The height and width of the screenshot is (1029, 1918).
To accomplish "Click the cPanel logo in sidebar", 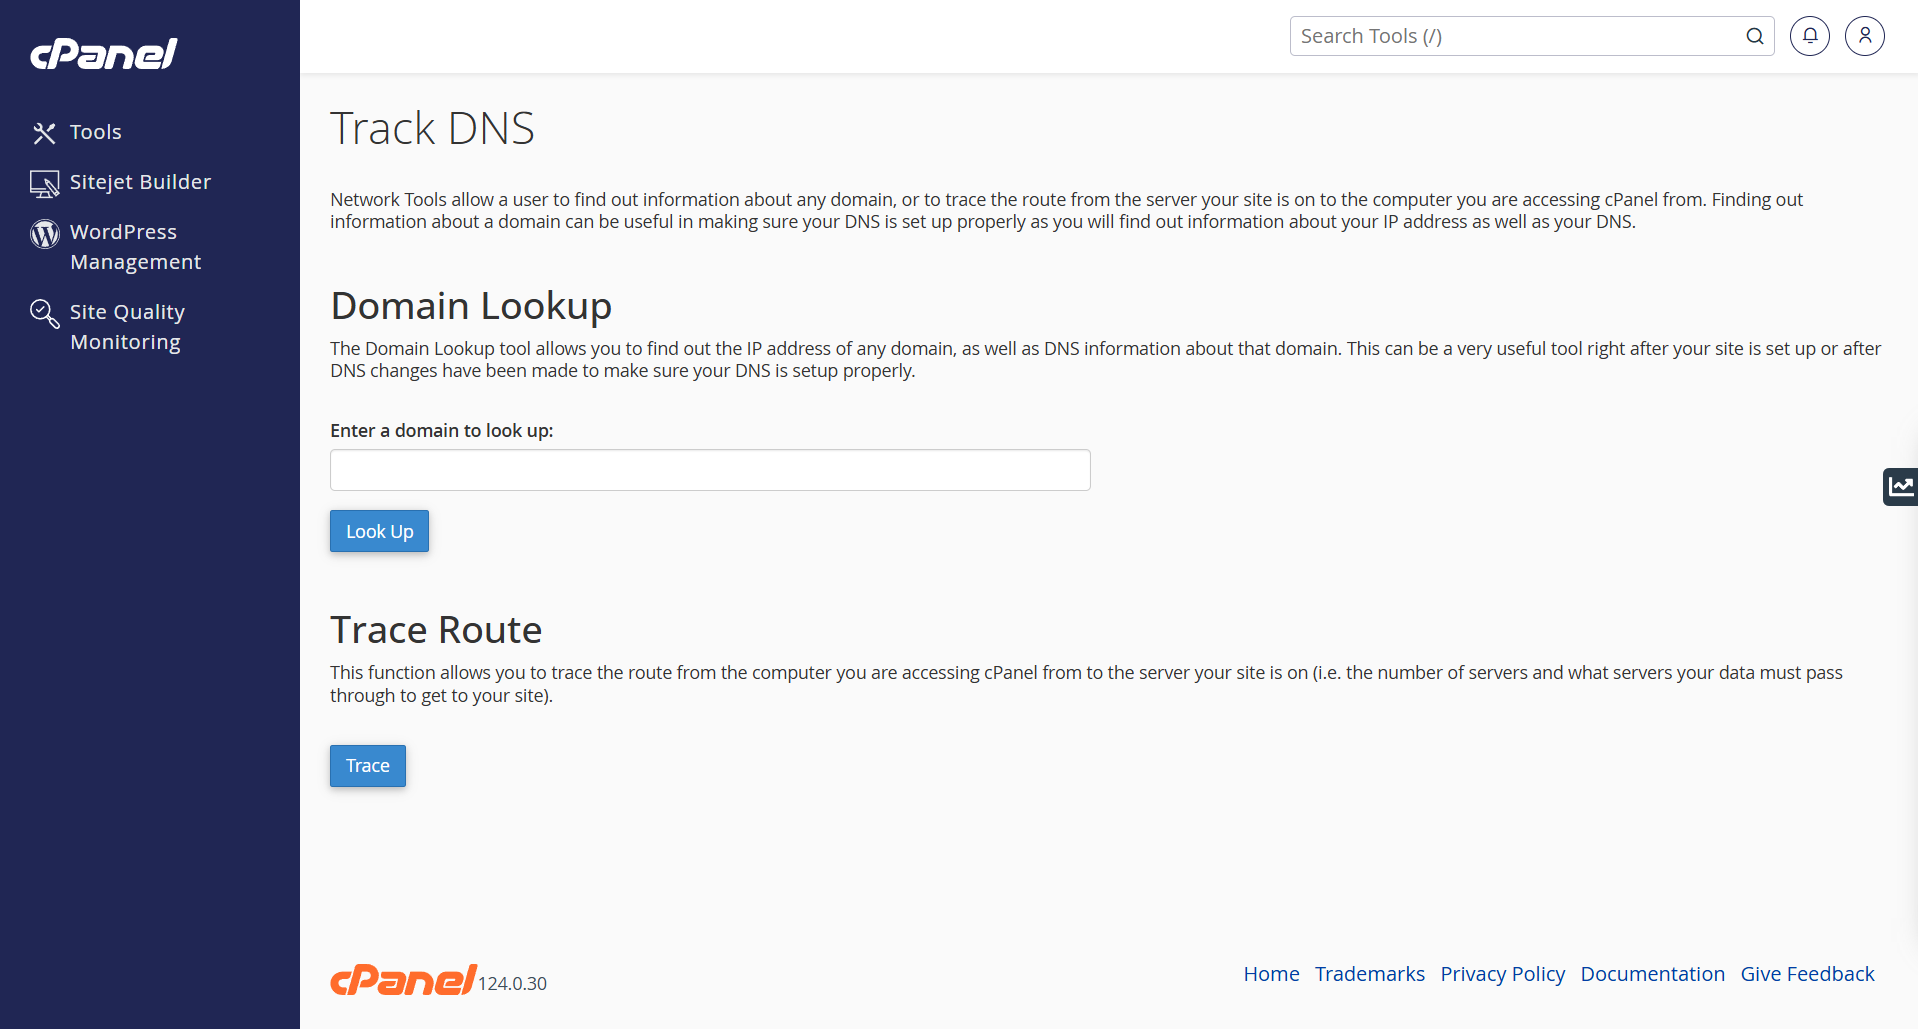I will 104,54.
